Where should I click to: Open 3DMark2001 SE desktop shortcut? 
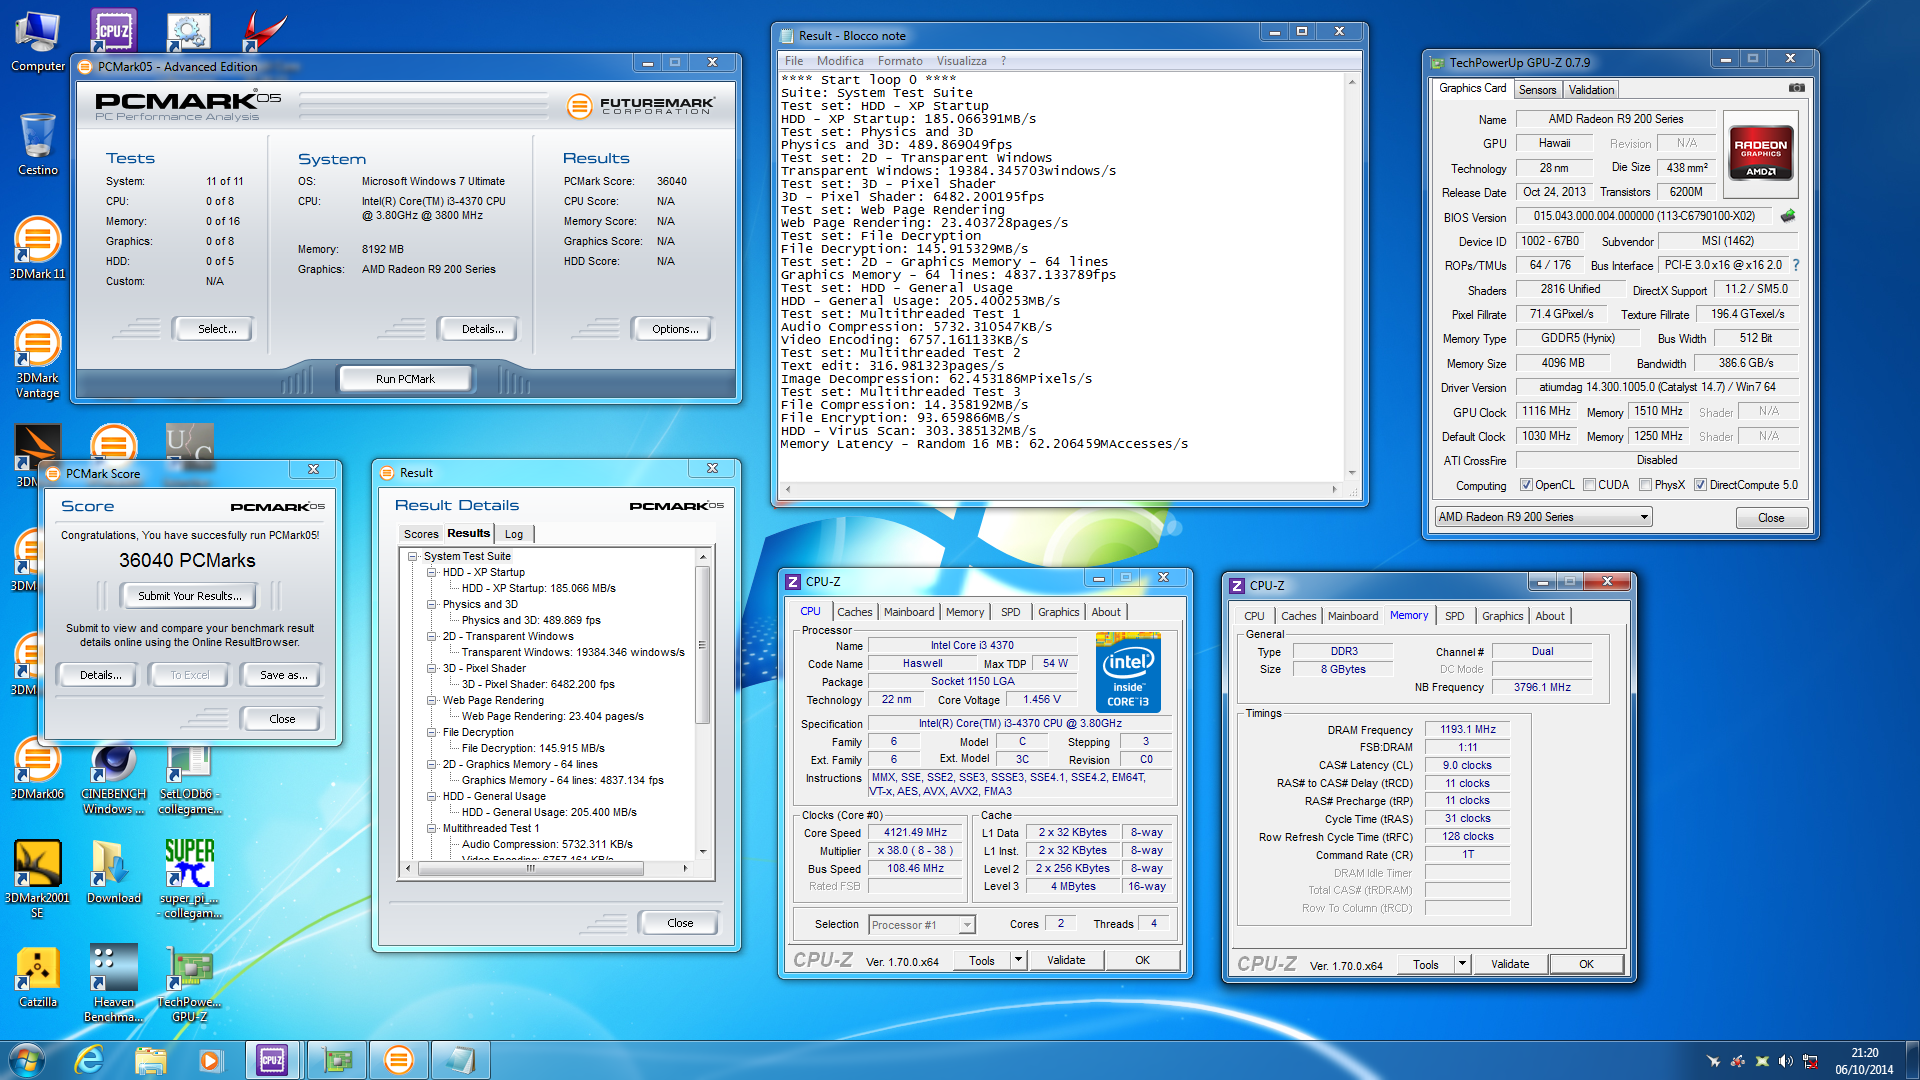coord(37,878)
